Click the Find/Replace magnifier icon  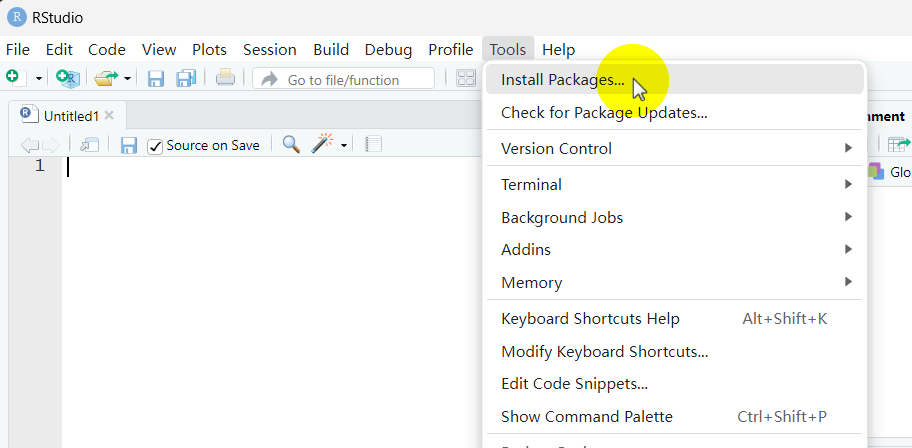point(291,145)
